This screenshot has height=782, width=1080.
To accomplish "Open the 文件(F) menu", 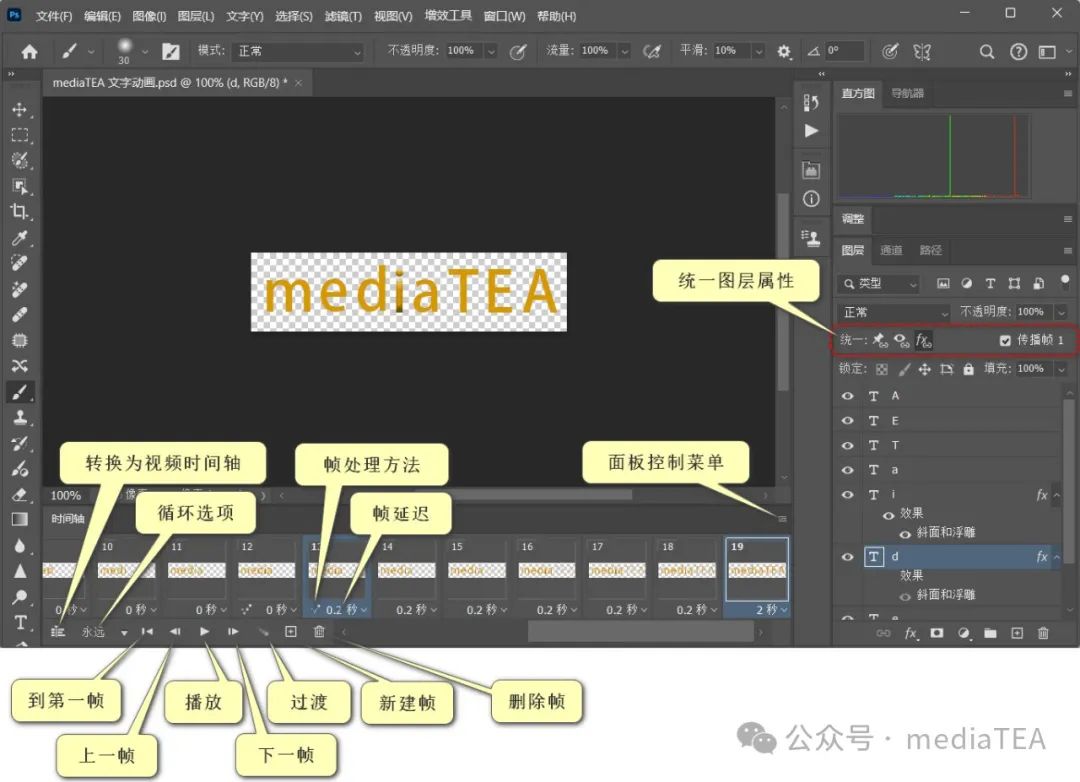I will pos(54,16).
